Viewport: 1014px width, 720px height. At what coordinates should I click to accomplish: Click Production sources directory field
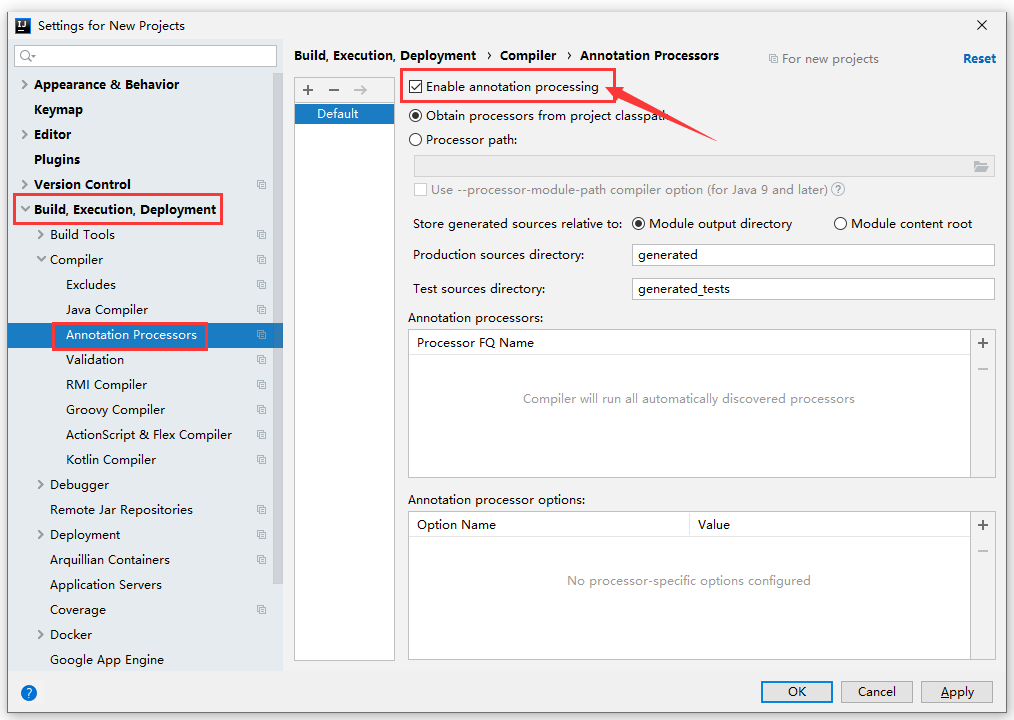(813, 255)
